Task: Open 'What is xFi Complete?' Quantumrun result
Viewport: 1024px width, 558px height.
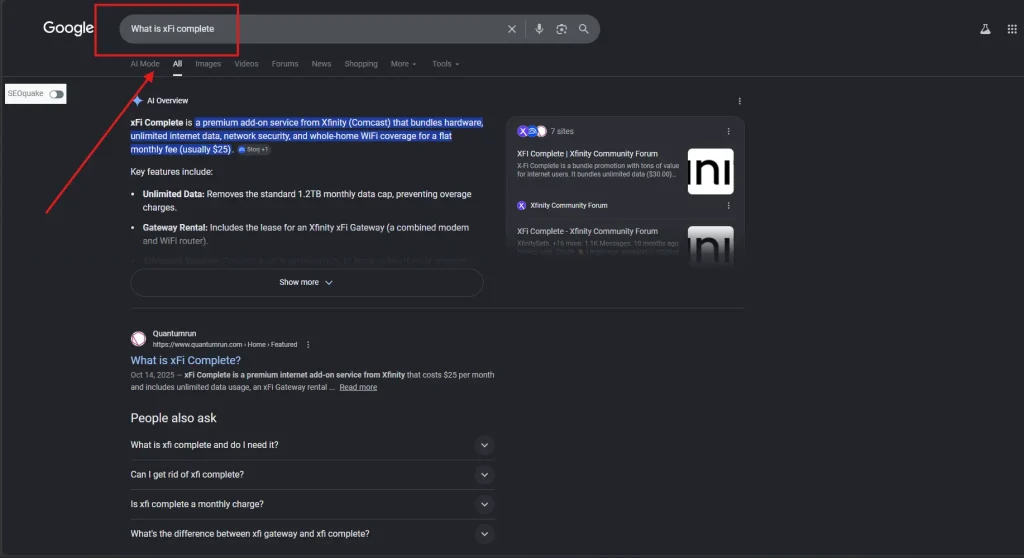Action: 185,360
